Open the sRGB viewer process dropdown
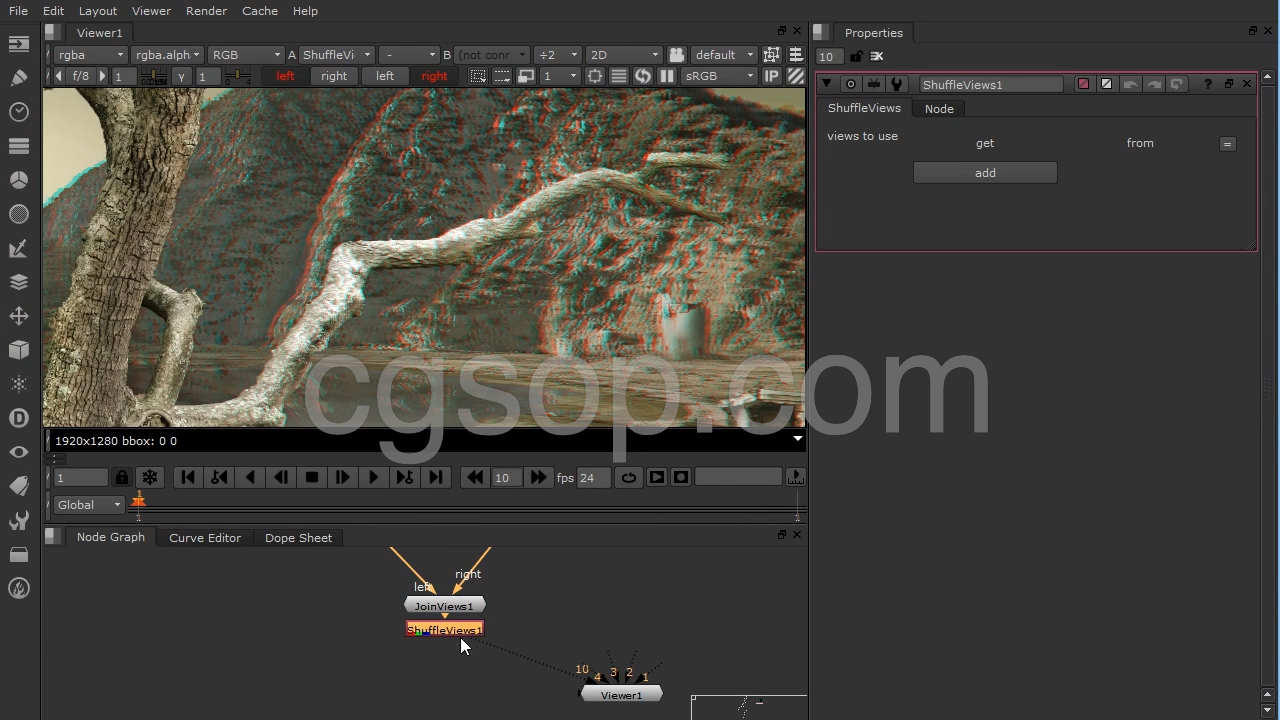 (719, 76)
